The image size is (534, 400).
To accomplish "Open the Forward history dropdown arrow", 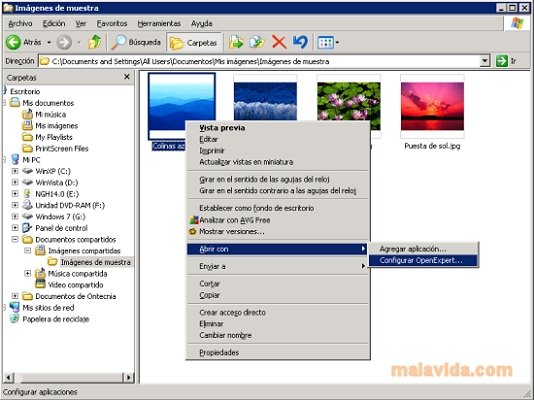I will pos(79,43).
